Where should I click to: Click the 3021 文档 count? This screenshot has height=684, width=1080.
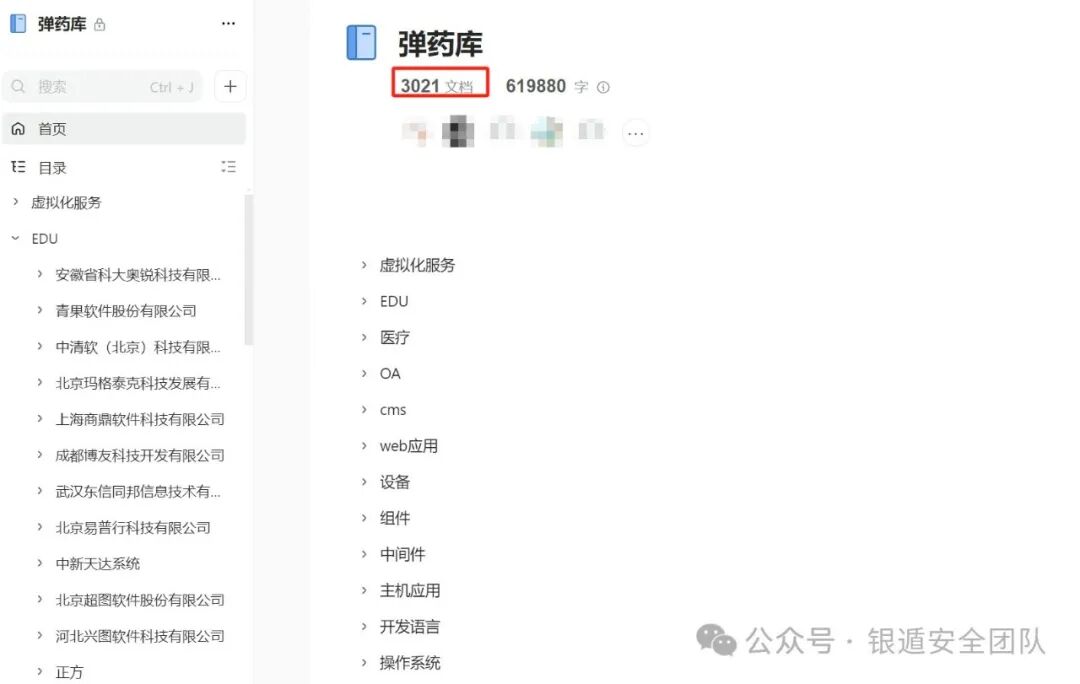click(437, 86)
